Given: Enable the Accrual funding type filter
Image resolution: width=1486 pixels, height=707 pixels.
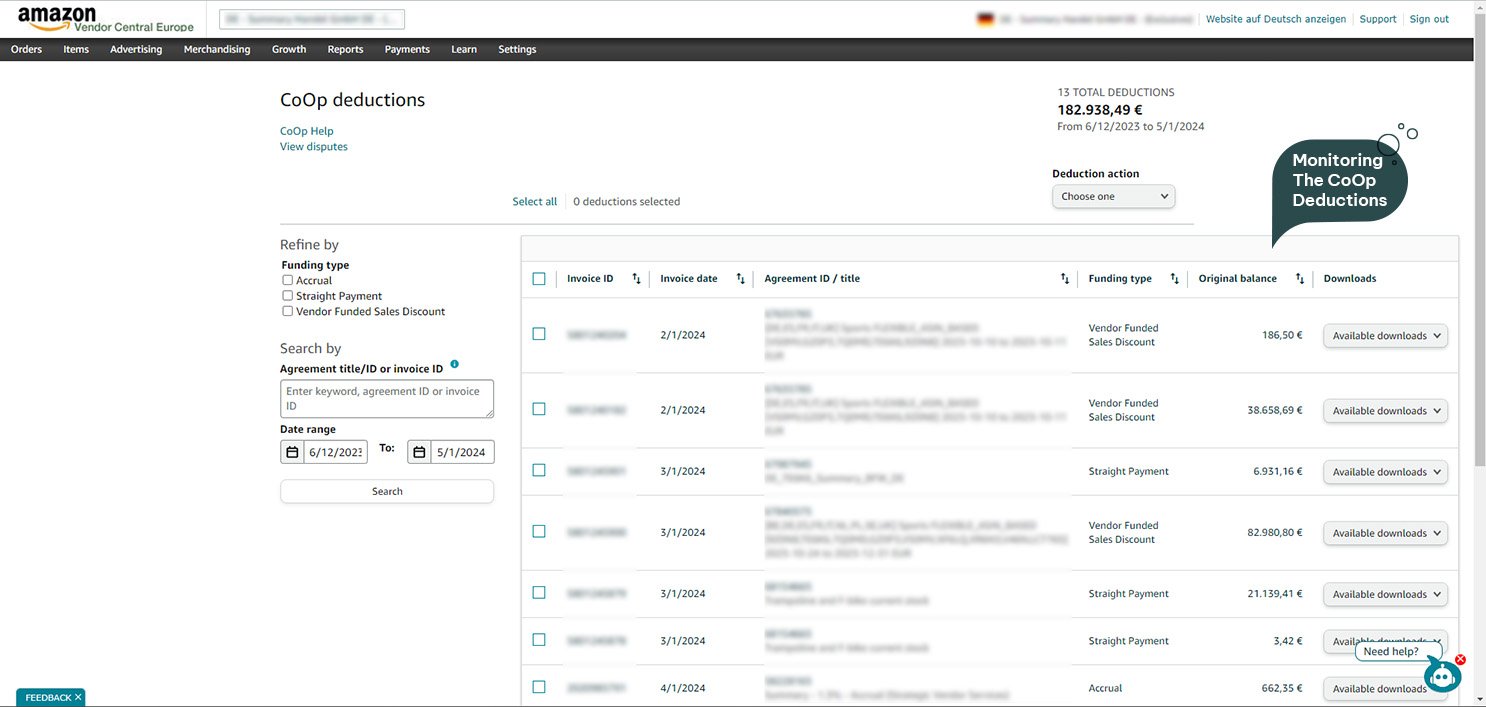Looking at the screenshot, I should click(288, 281).
